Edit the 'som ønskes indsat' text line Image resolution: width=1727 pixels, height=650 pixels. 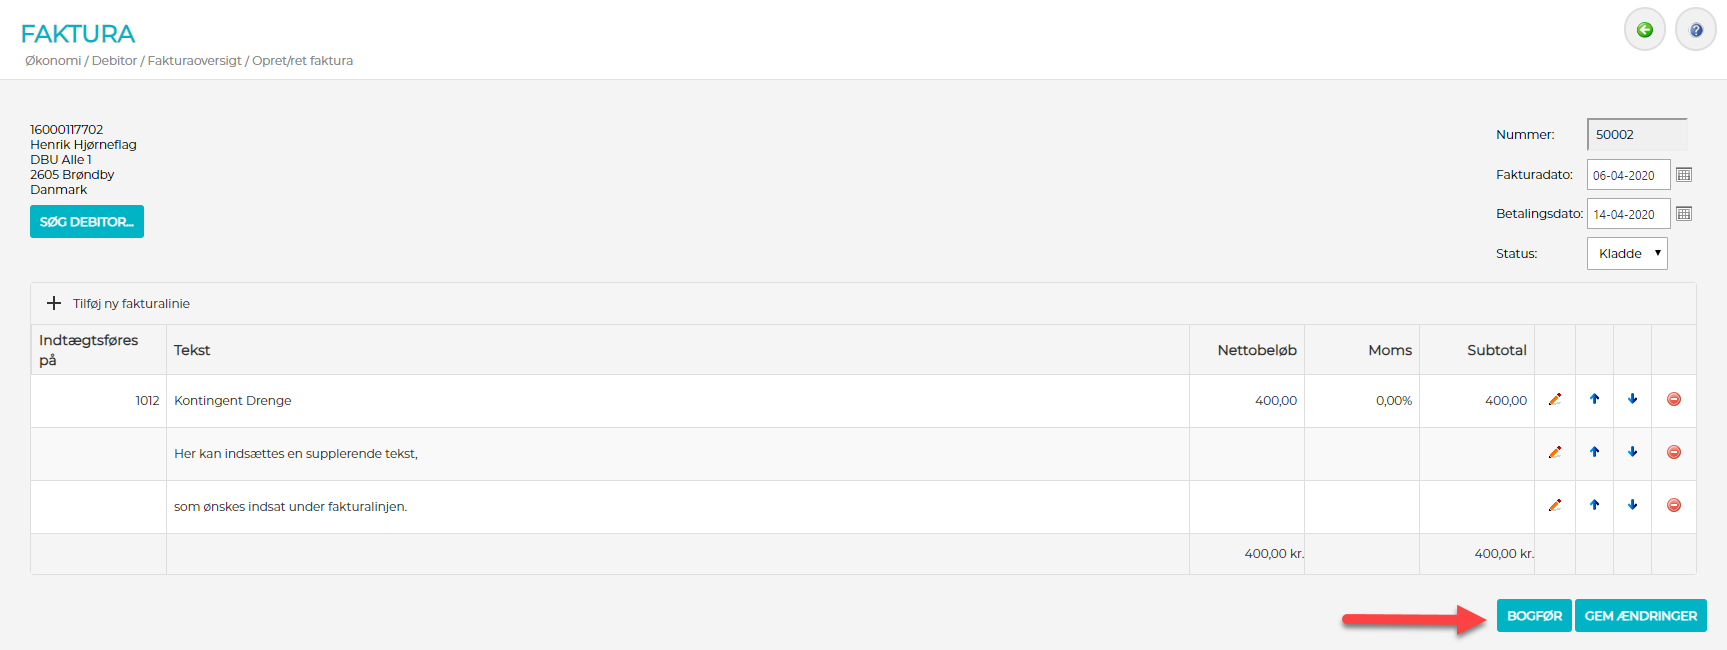tap(1555, 506)
